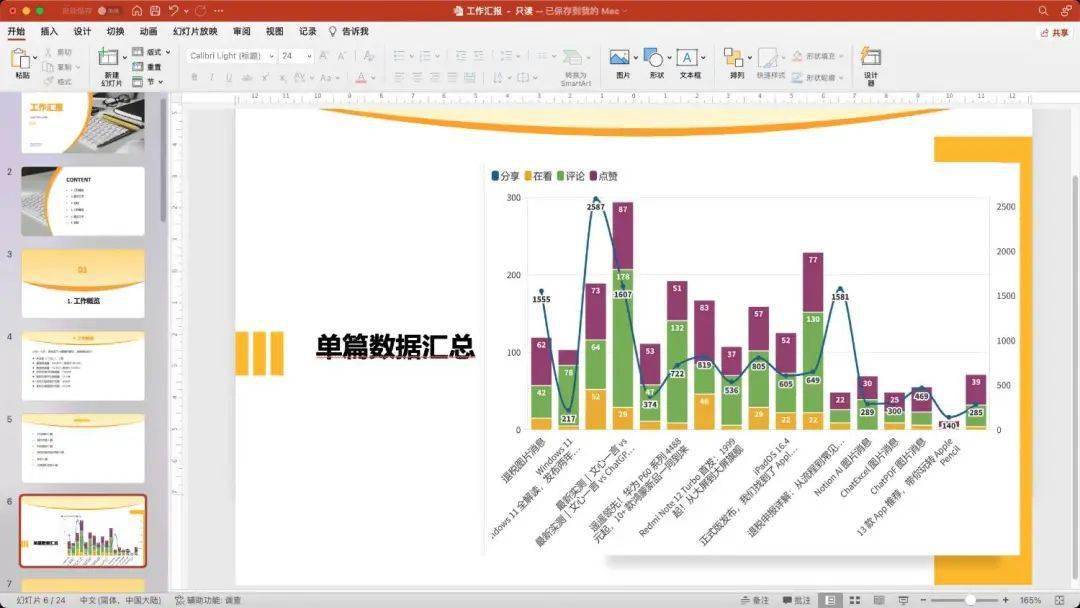Click the zoom in plus button
1080x608 pixels.
coord(1006,600)
